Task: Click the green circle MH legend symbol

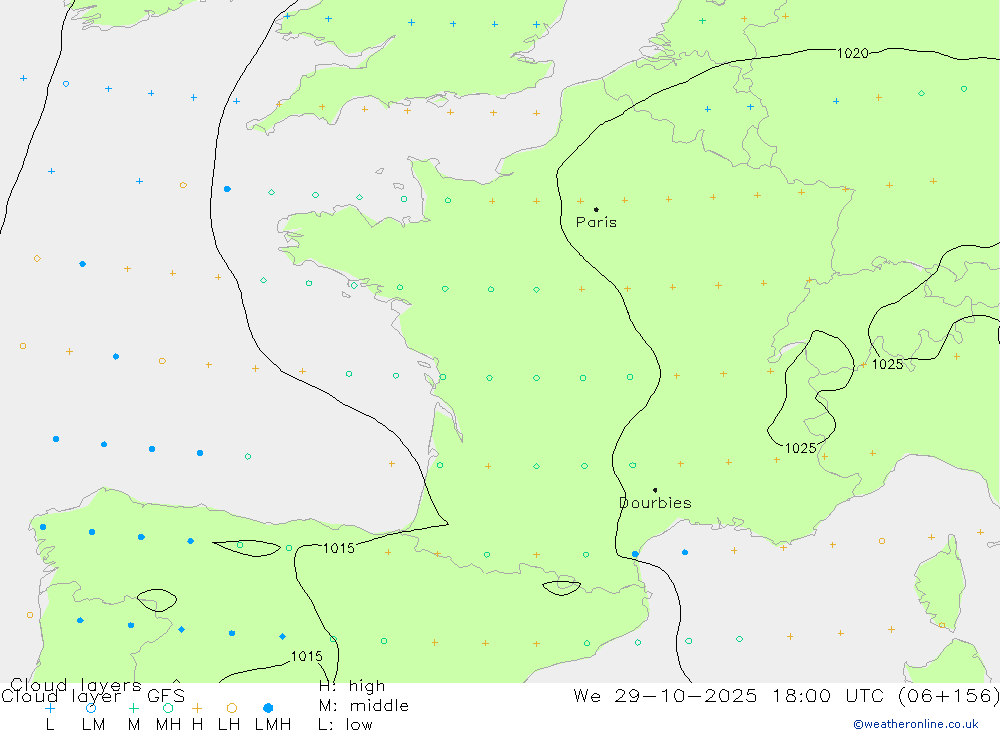Action: click(168, 708)
